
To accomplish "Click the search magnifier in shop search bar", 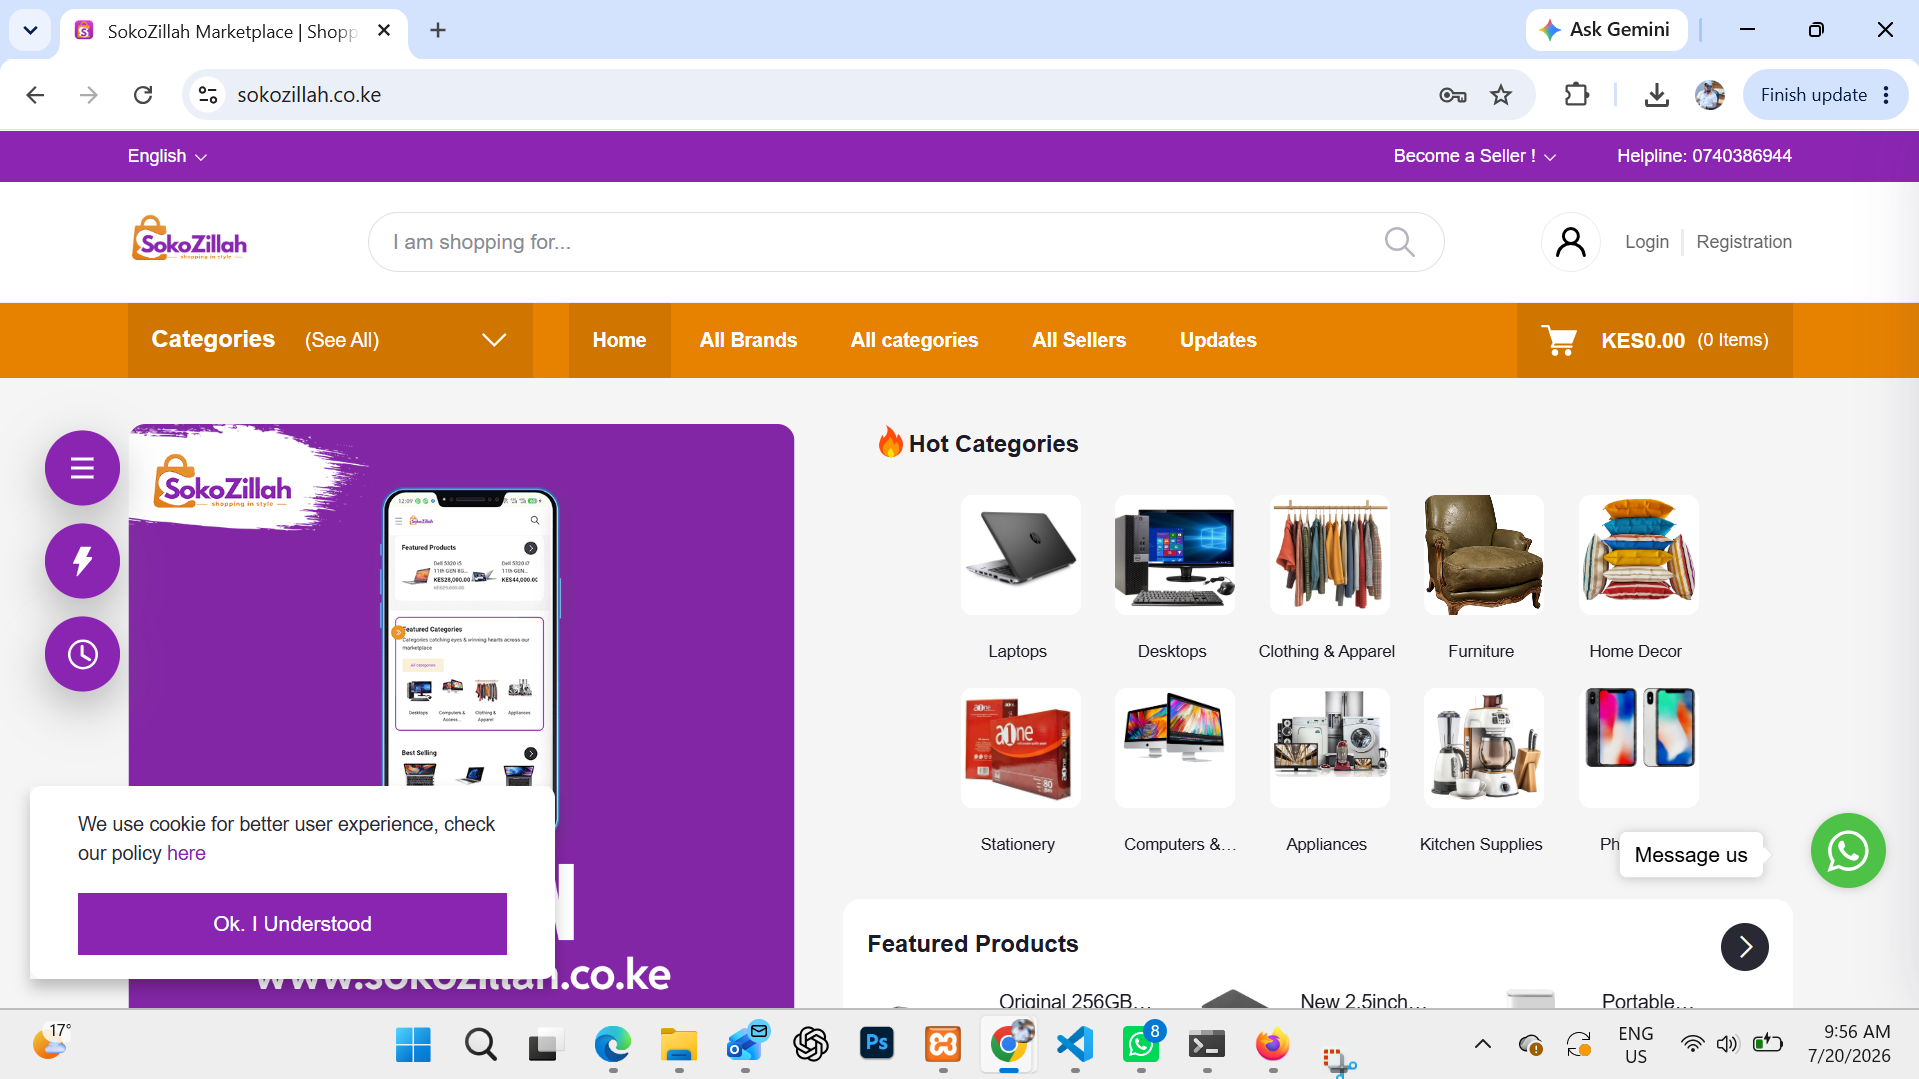I will [1399, 242].
